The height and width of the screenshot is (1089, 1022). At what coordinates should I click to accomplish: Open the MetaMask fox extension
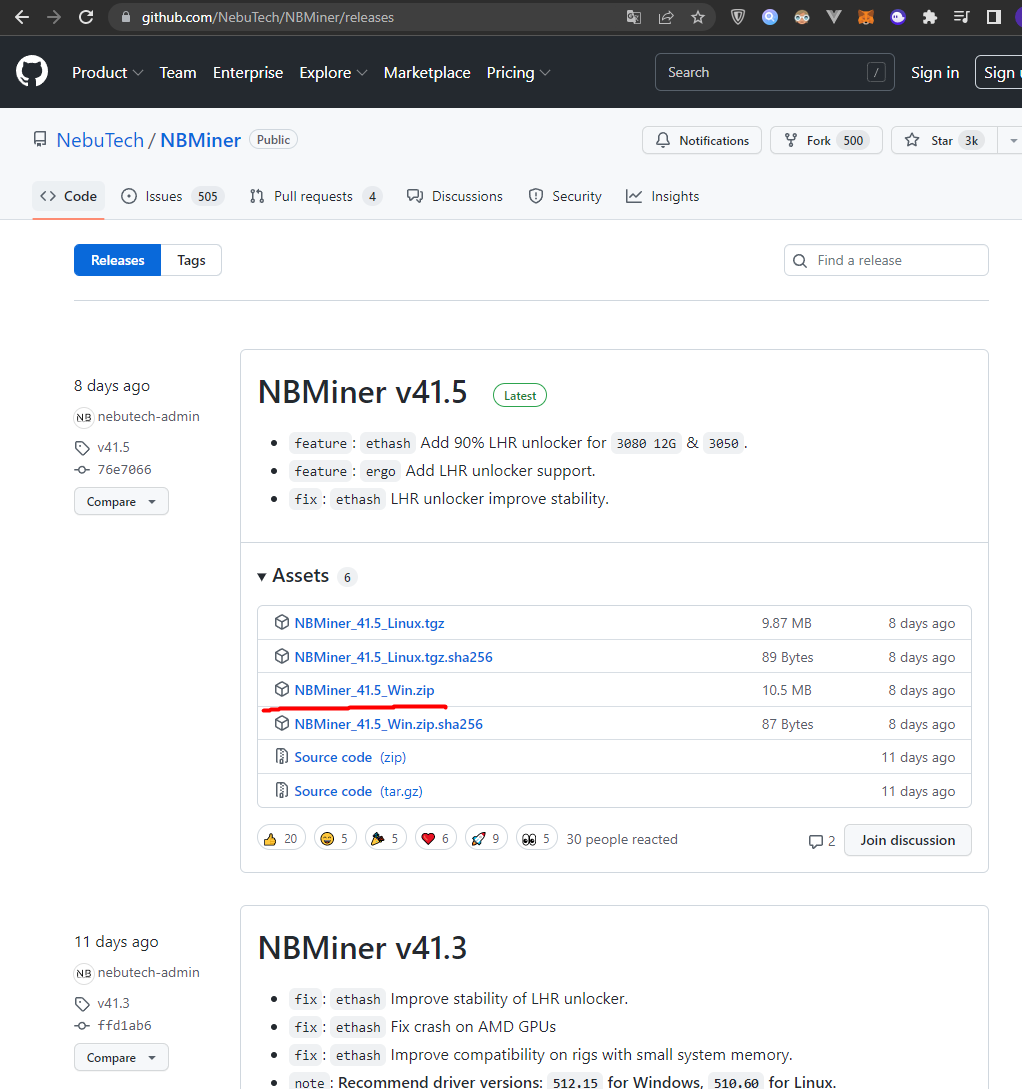point(865,17)
